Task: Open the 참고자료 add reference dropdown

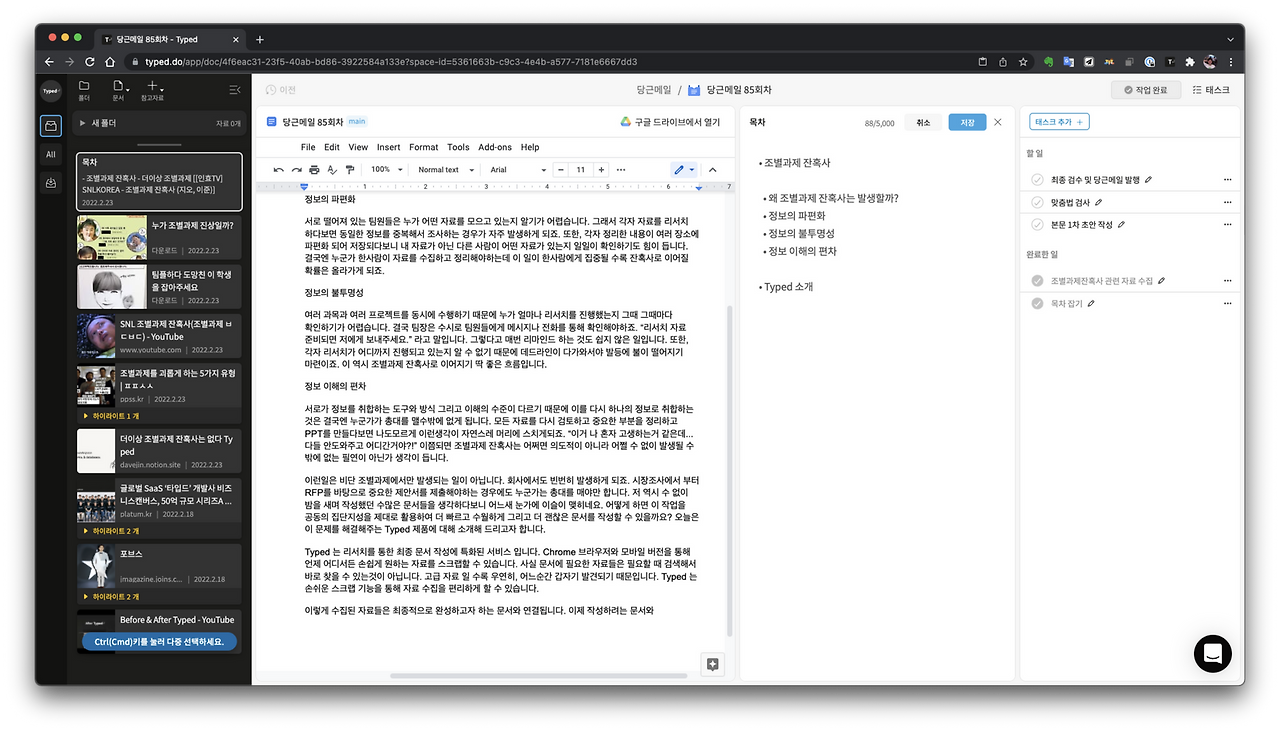Action: click(152, 90)
